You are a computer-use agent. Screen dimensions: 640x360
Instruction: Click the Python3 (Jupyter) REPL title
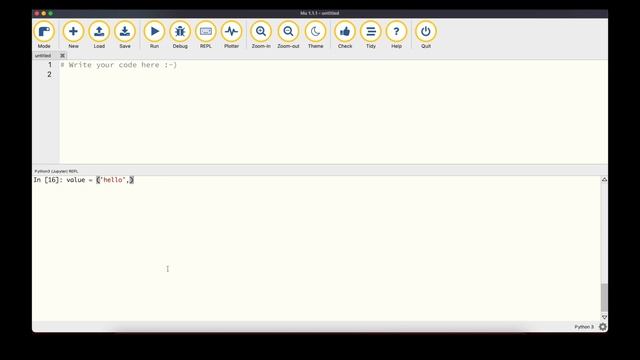point(56,171)
